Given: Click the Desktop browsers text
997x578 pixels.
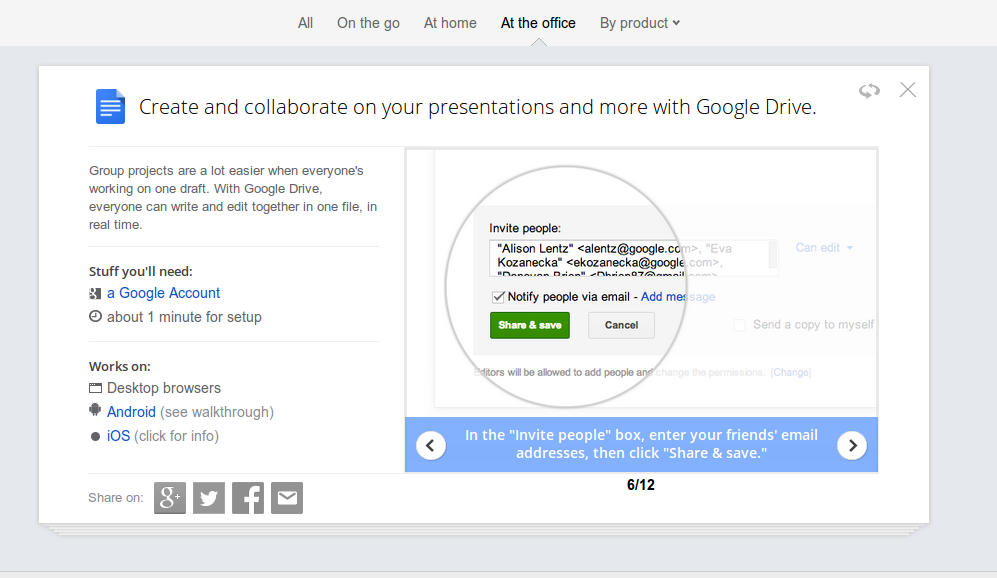Looking at the screenshot, I should coord(163,388).
